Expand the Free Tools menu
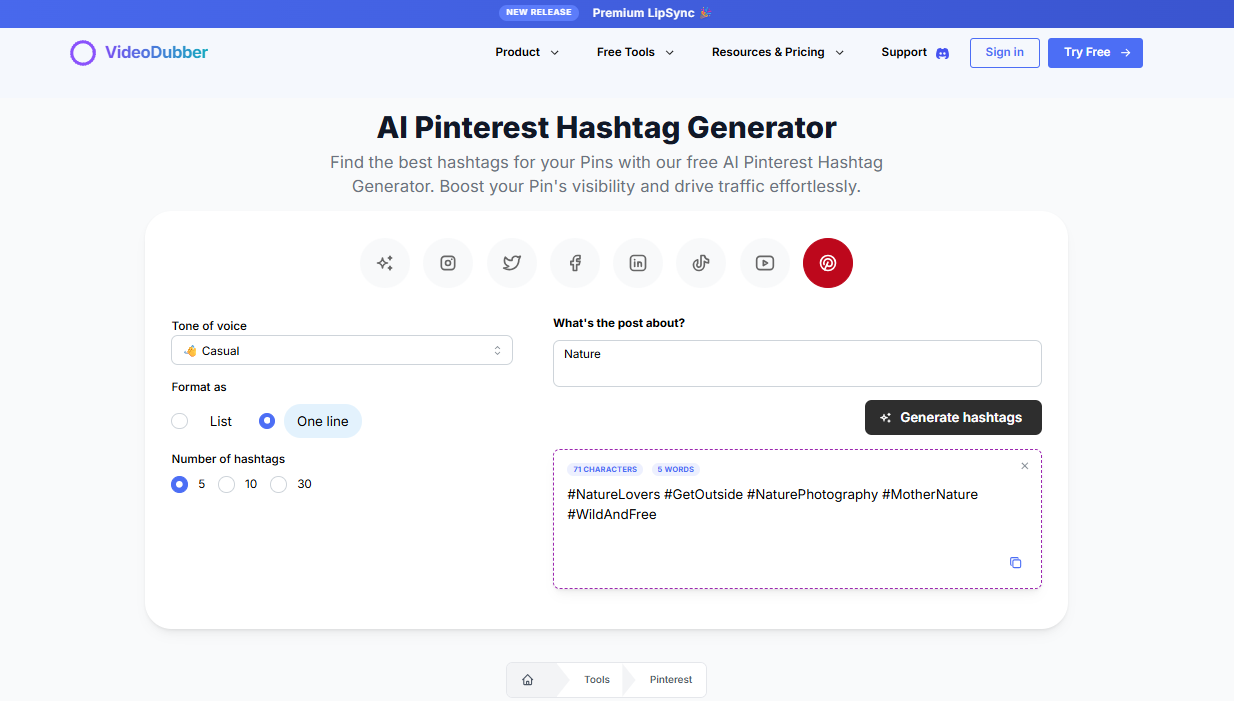The width and height of the screenshot is (1234, 701). coord(635,52)
